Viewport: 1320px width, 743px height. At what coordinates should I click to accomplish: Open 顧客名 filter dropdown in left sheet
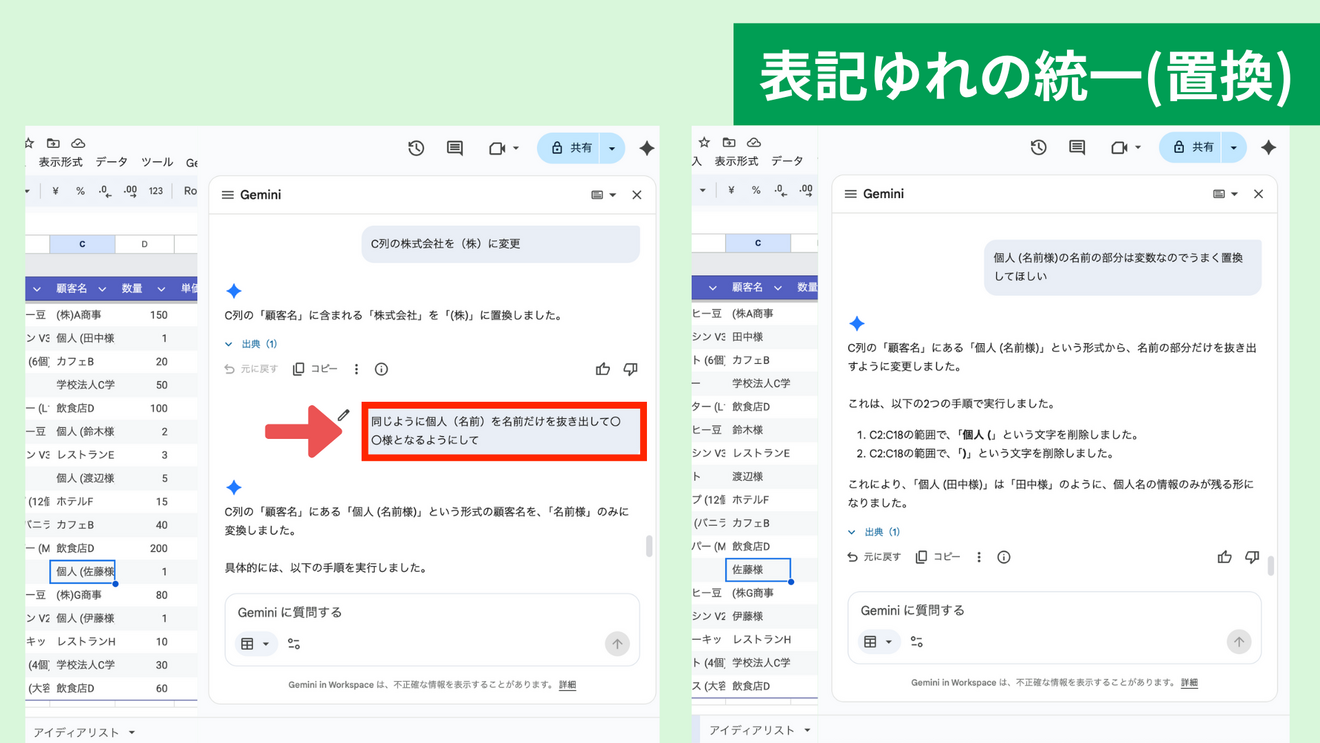102,289
